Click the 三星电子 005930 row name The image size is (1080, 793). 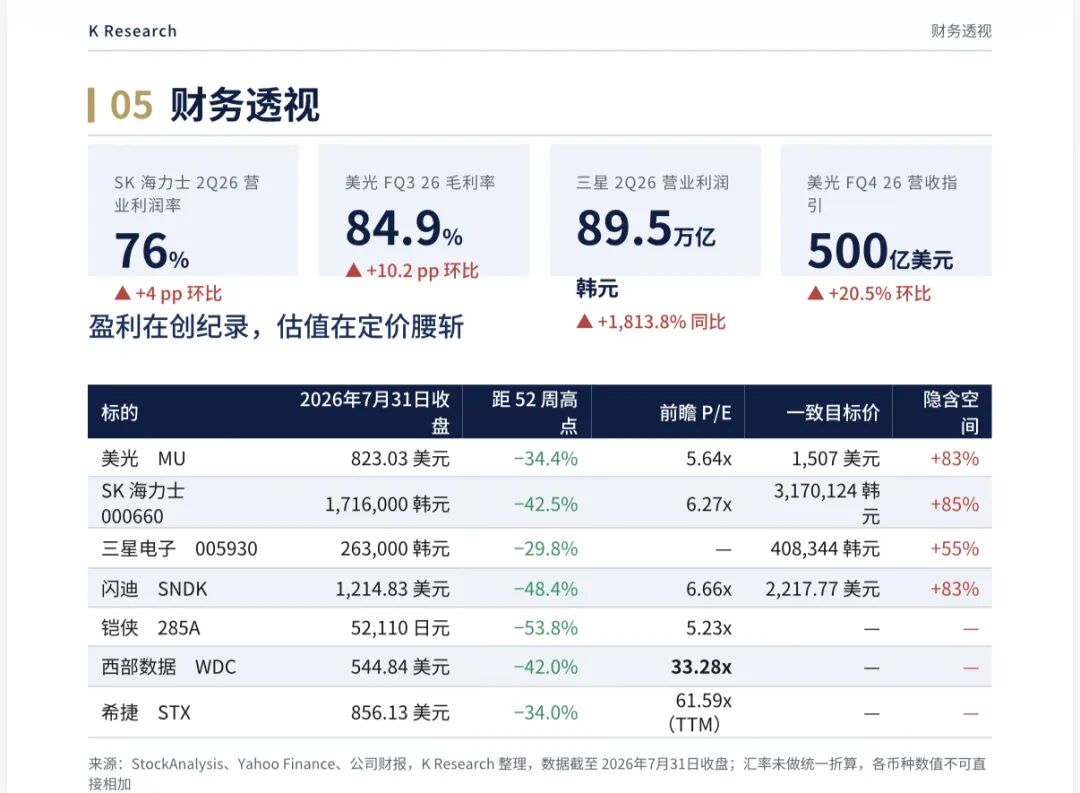[x=179, y=548]
